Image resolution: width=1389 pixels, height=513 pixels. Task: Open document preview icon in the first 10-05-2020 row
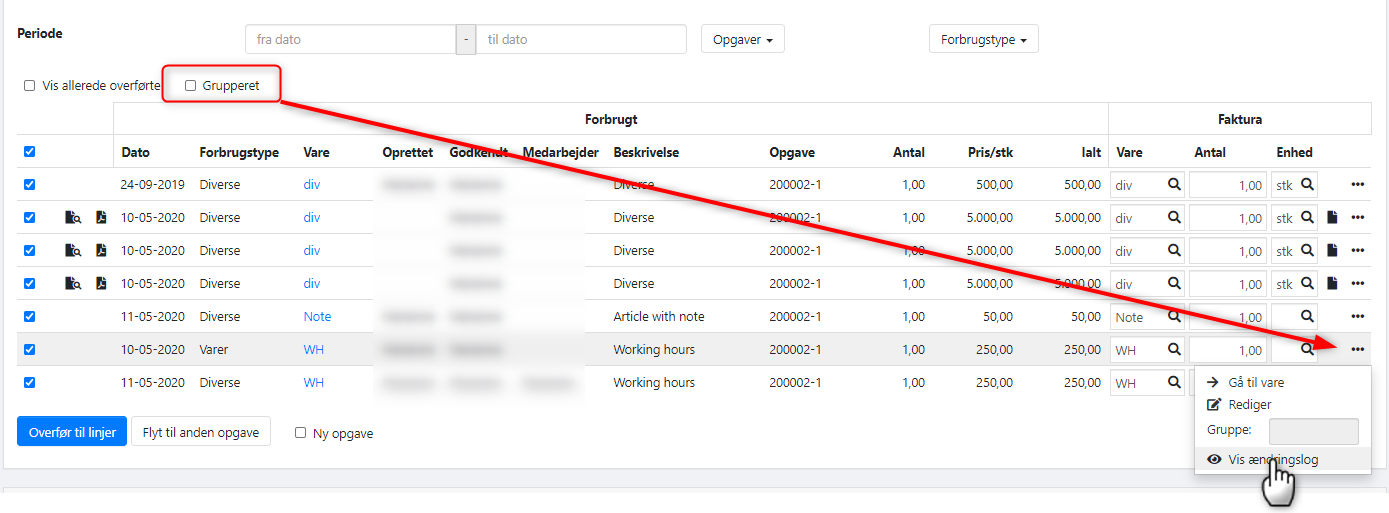[x=73, y=218]
